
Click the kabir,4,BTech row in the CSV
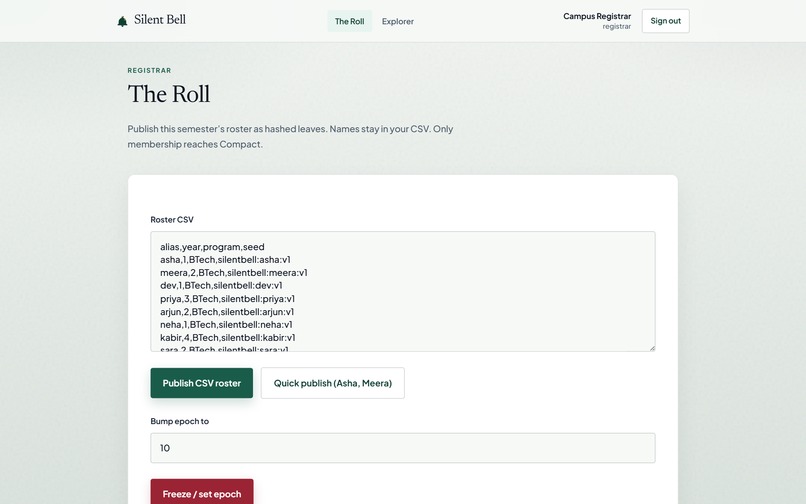(x=228, y=337)
